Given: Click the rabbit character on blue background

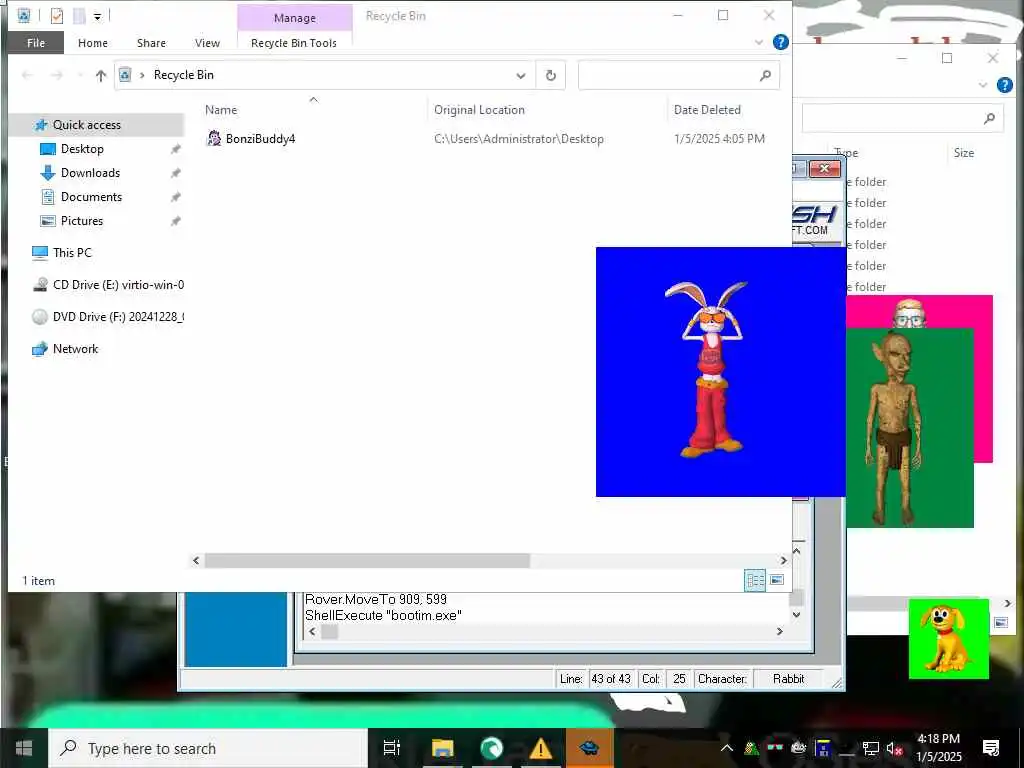Looking at the screenshot, I should click(711, 370).
